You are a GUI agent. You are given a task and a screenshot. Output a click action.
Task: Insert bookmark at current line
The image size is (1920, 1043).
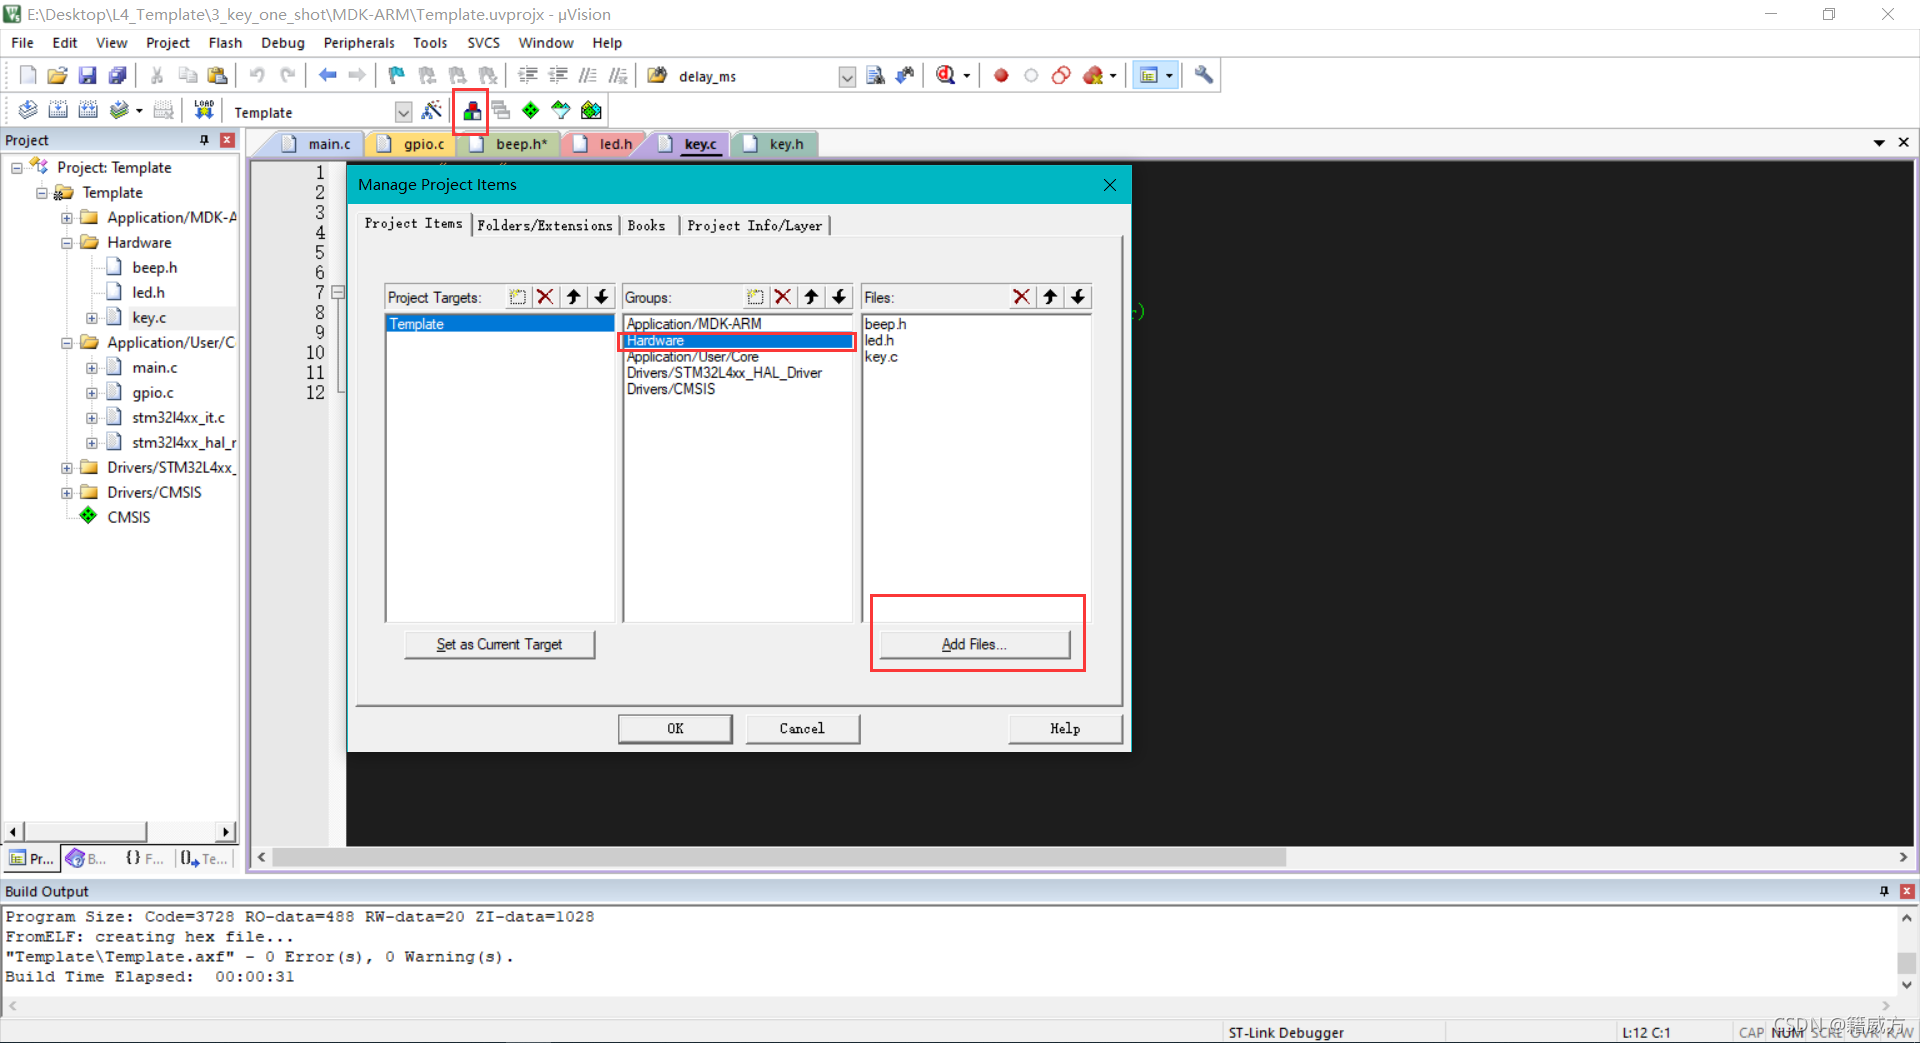[x=397, y=75]
